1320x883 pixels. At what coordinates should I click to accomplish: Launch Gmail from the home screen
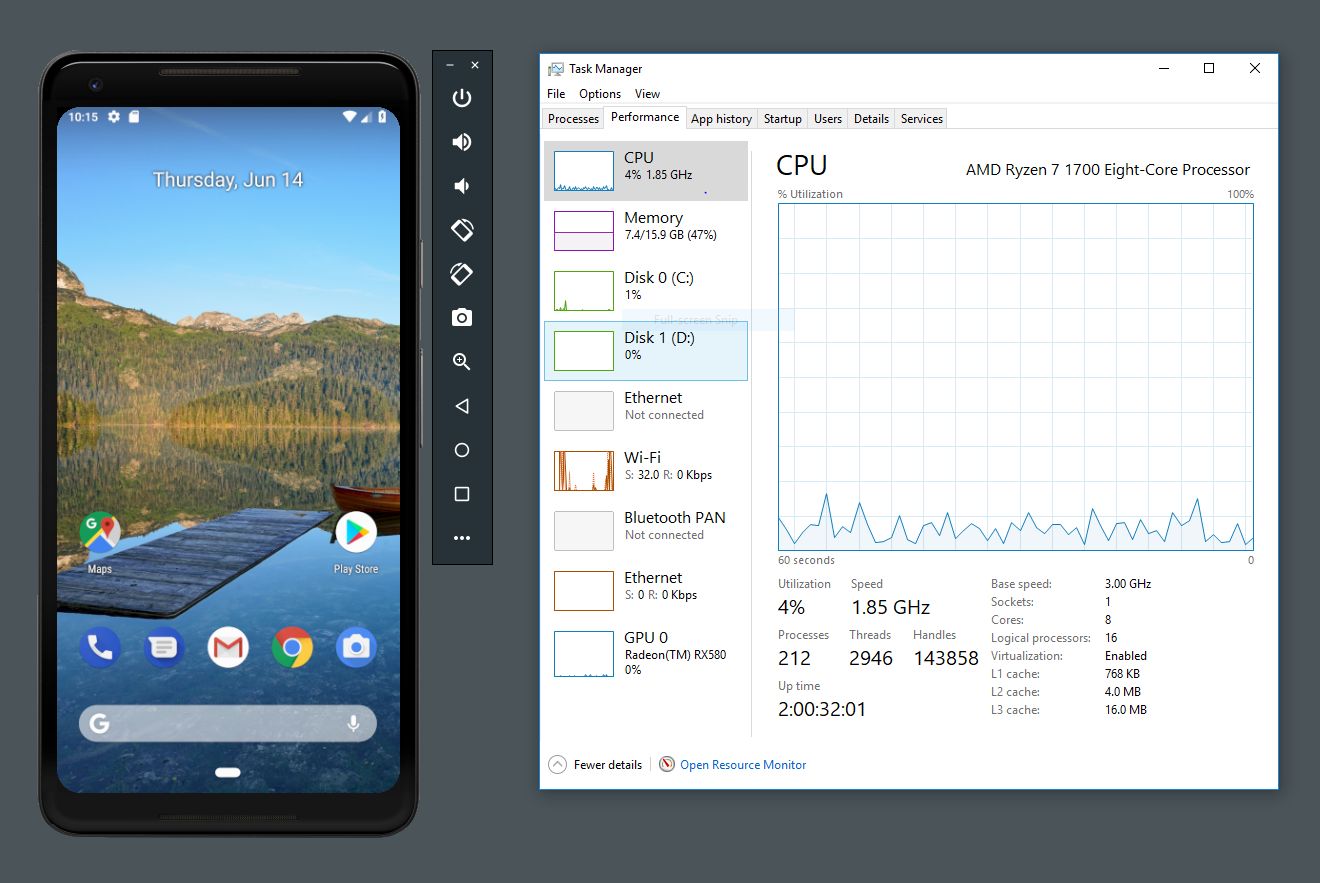227,648
